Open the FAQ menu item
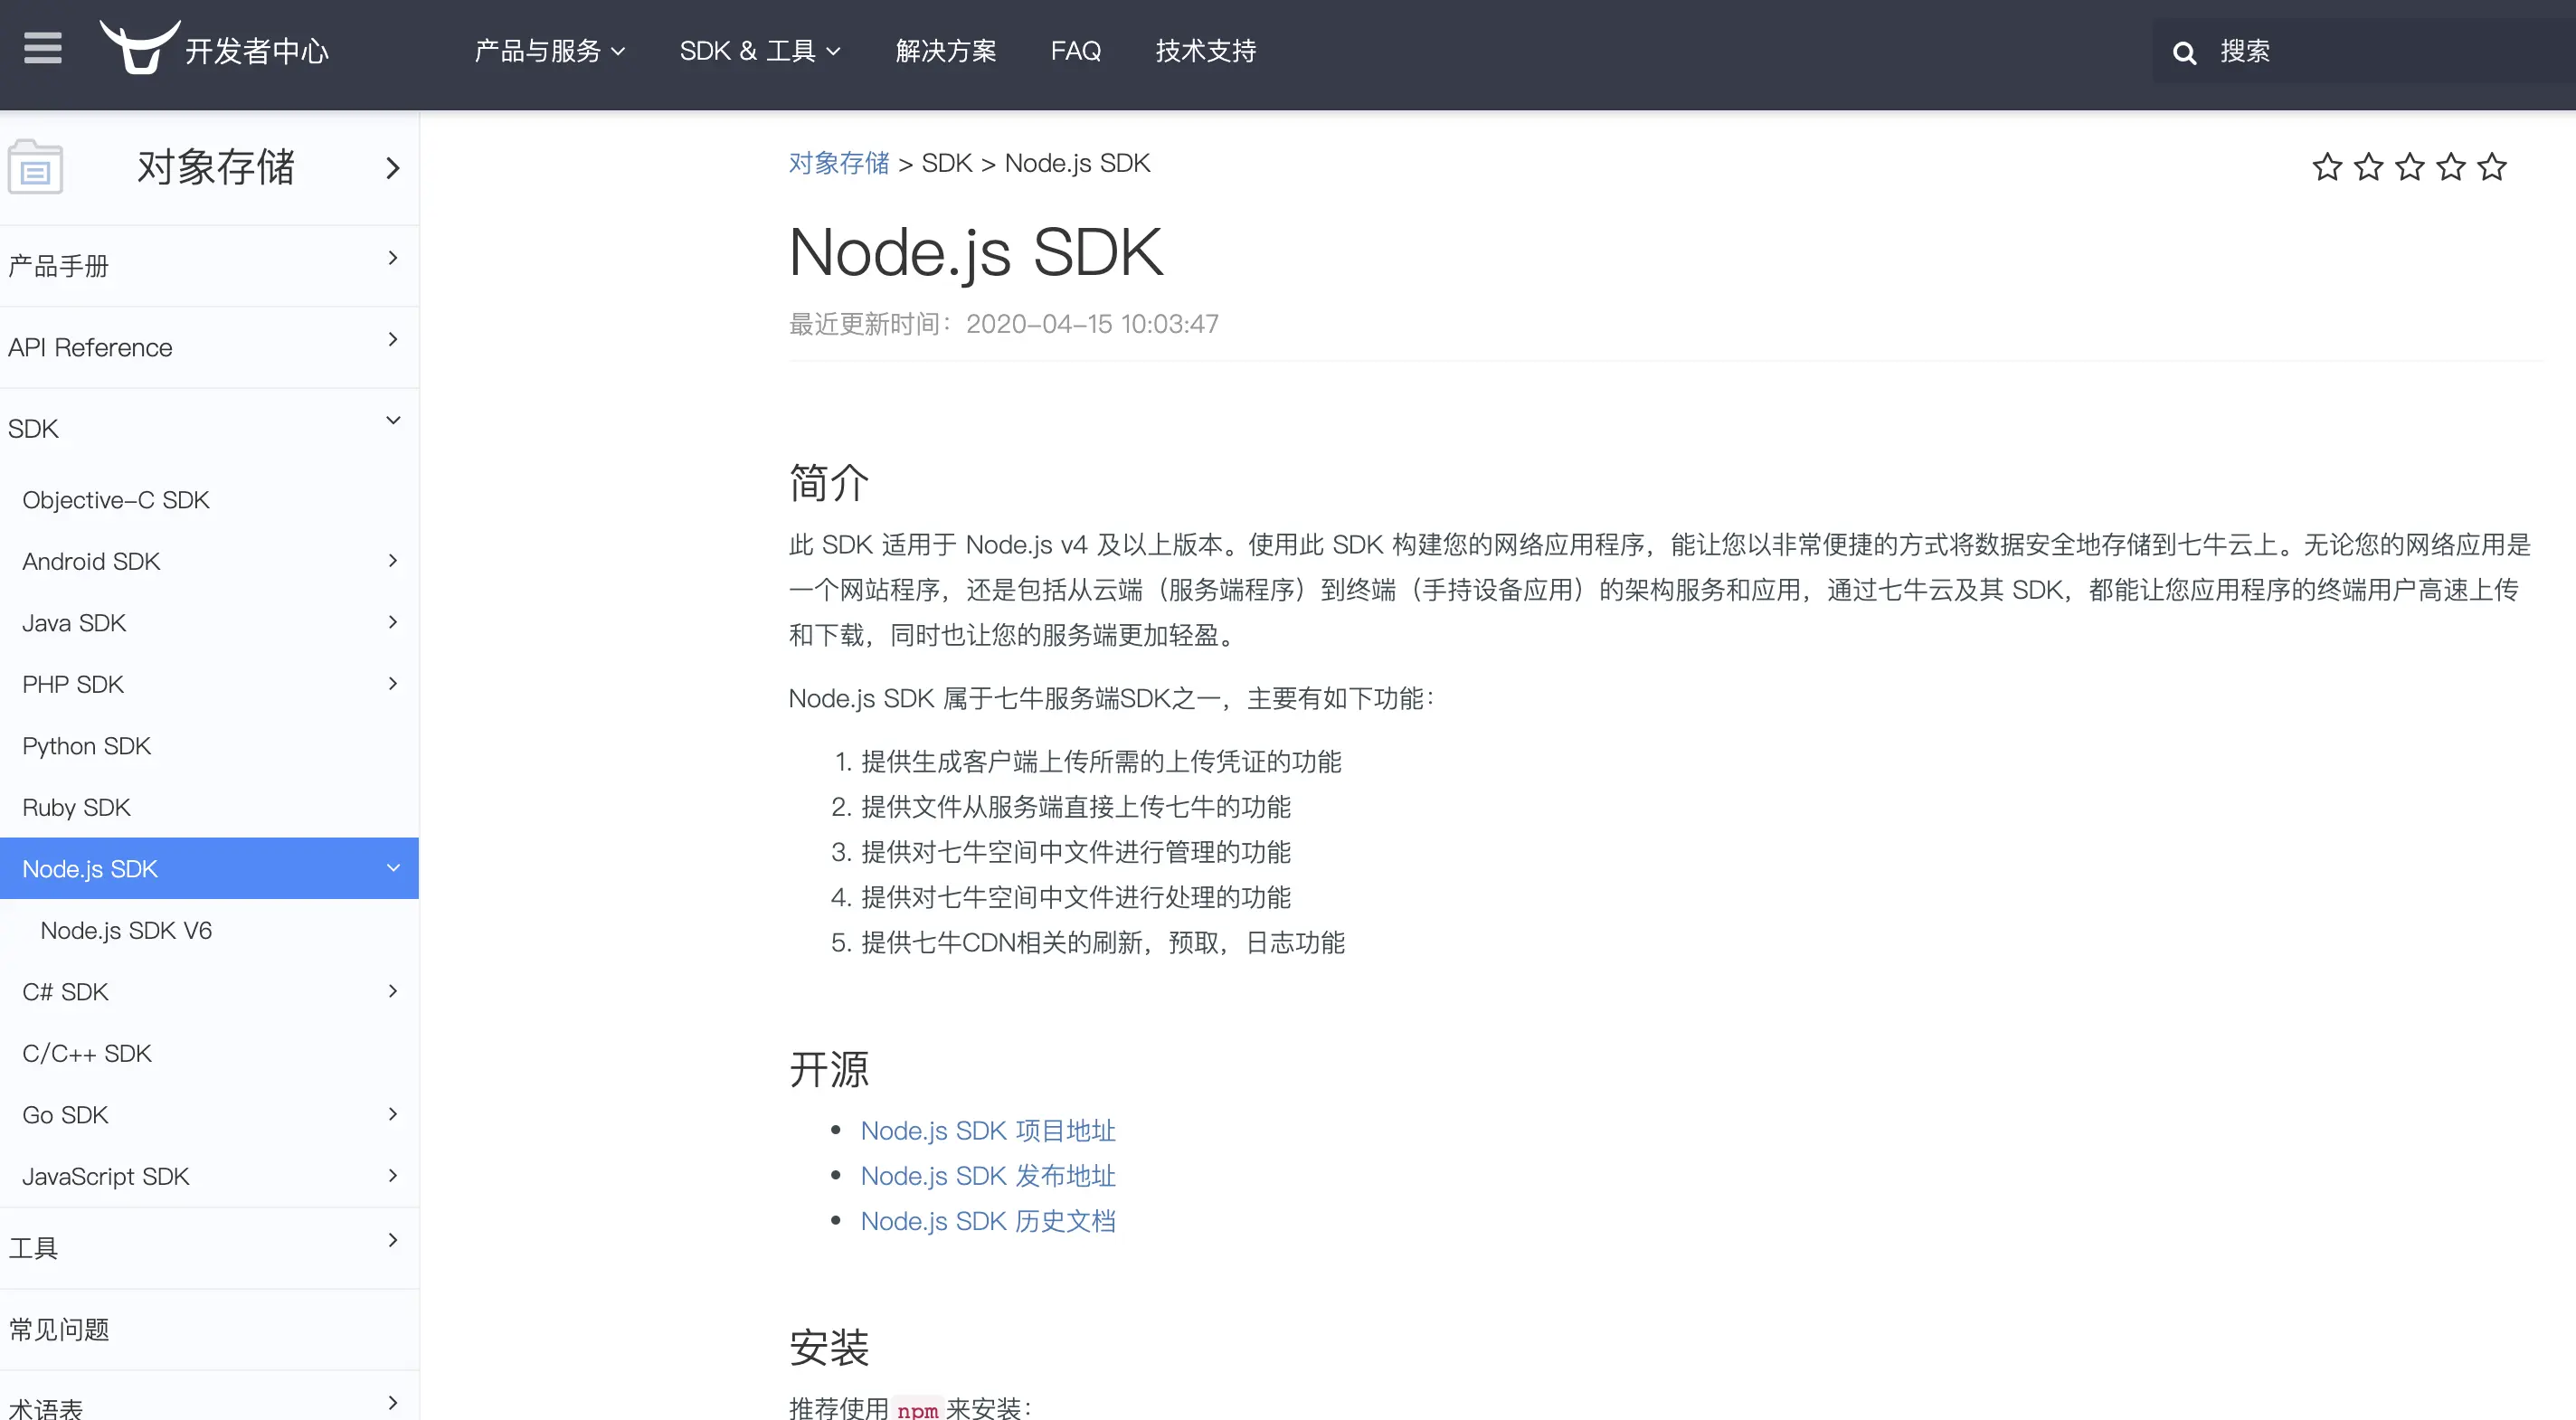Image resolution: width=2576 pixels, height=1420 pixels. click(1075, 51)
